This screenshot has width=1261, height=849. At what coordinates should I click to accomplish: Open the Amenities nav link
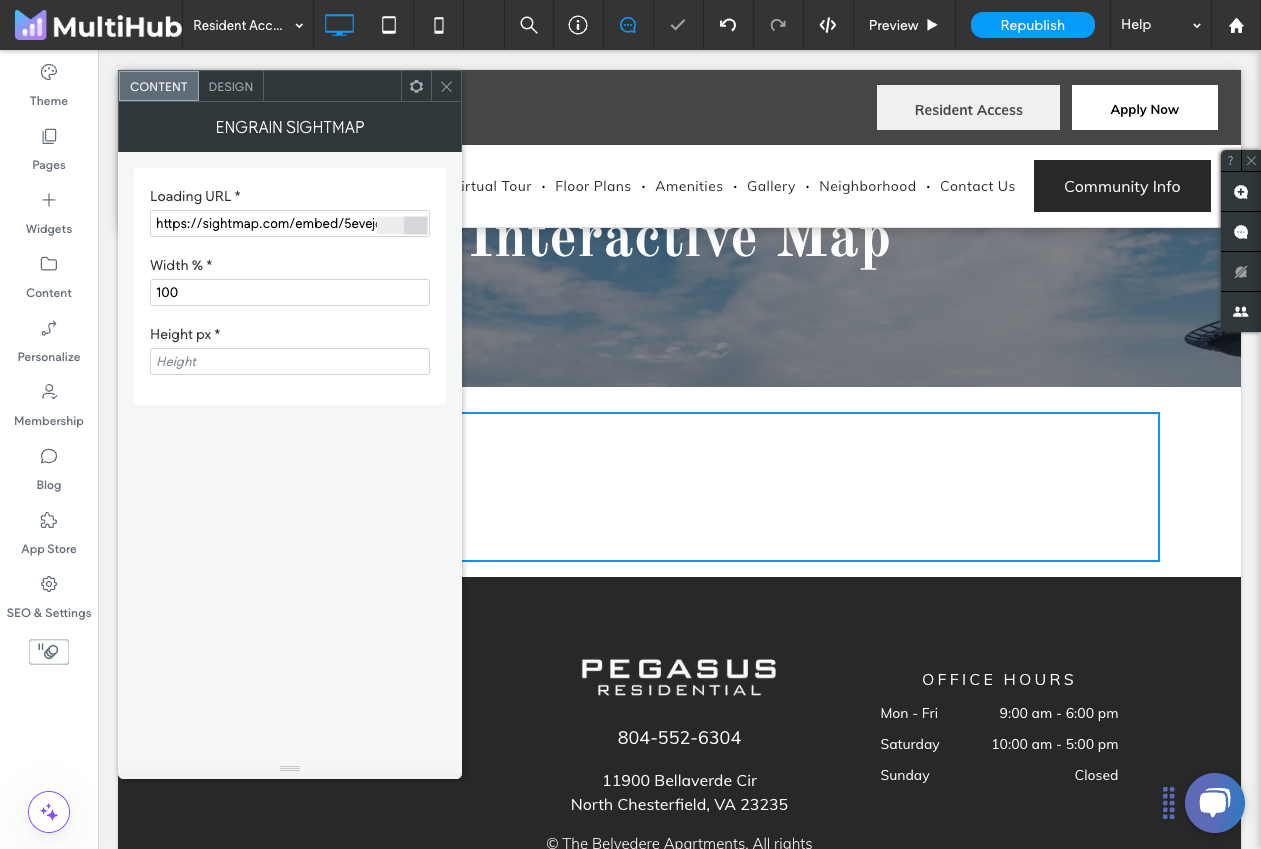tap(689, 186)
